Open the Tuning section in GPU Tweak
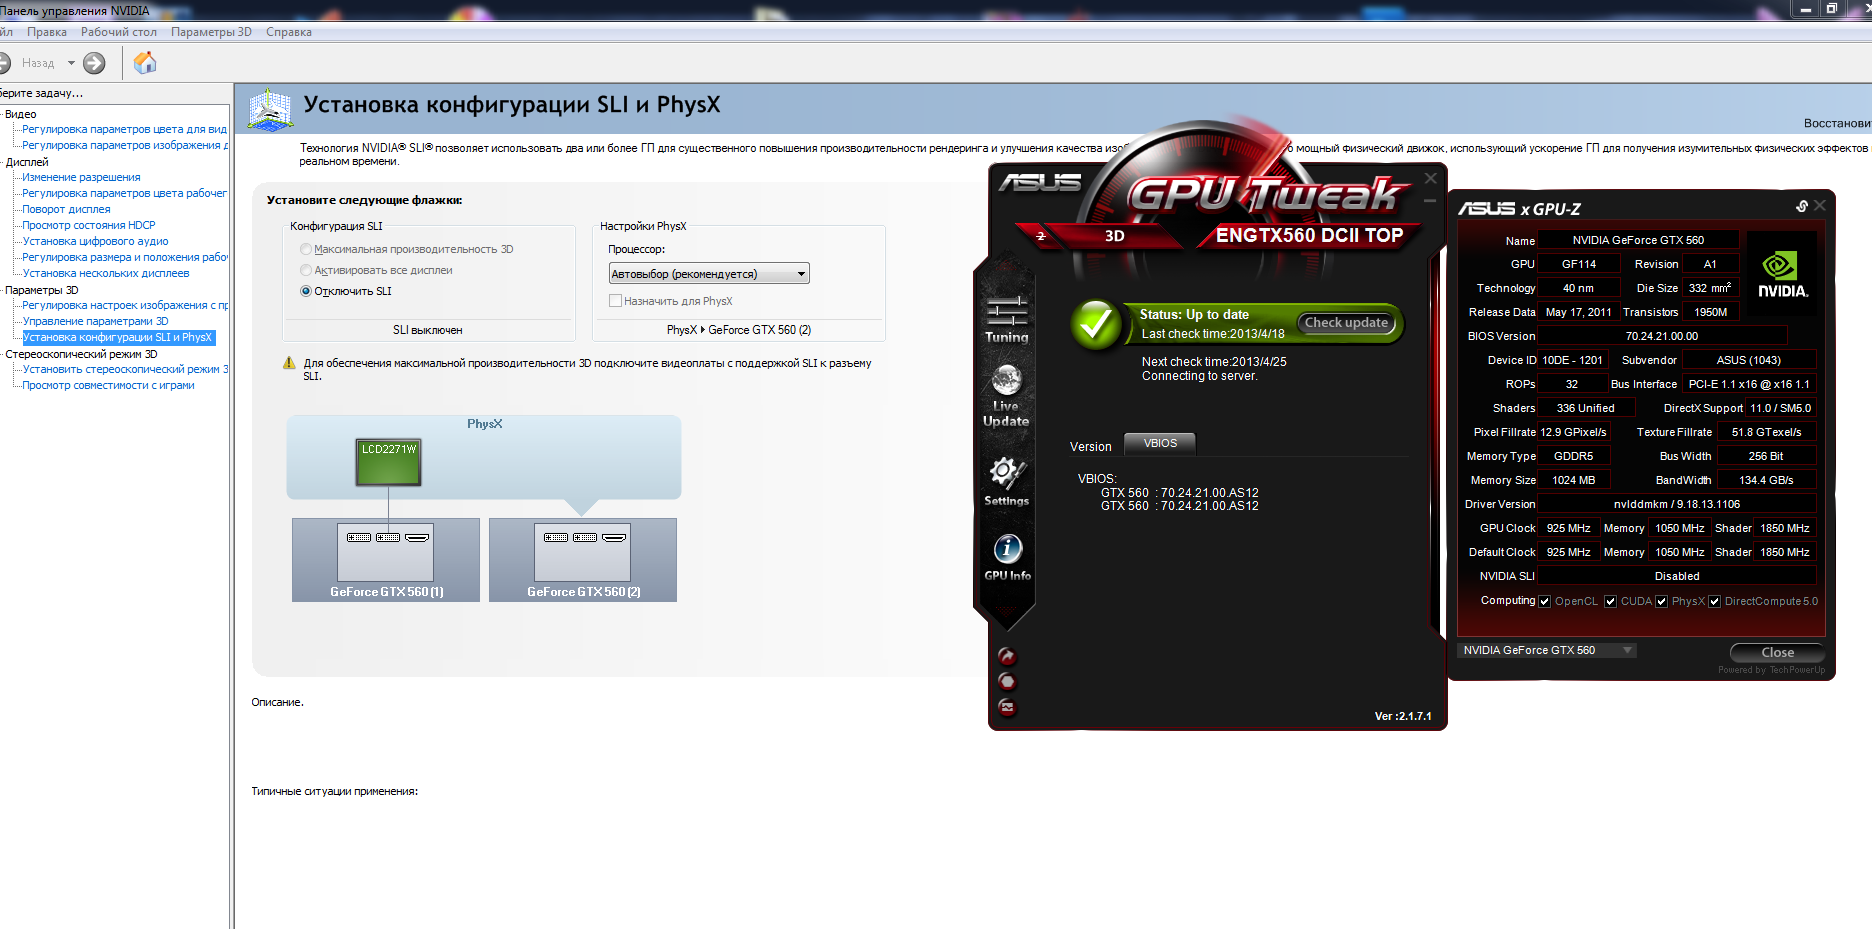This screenshot has height=929, width=1872. coord(1007,320)
